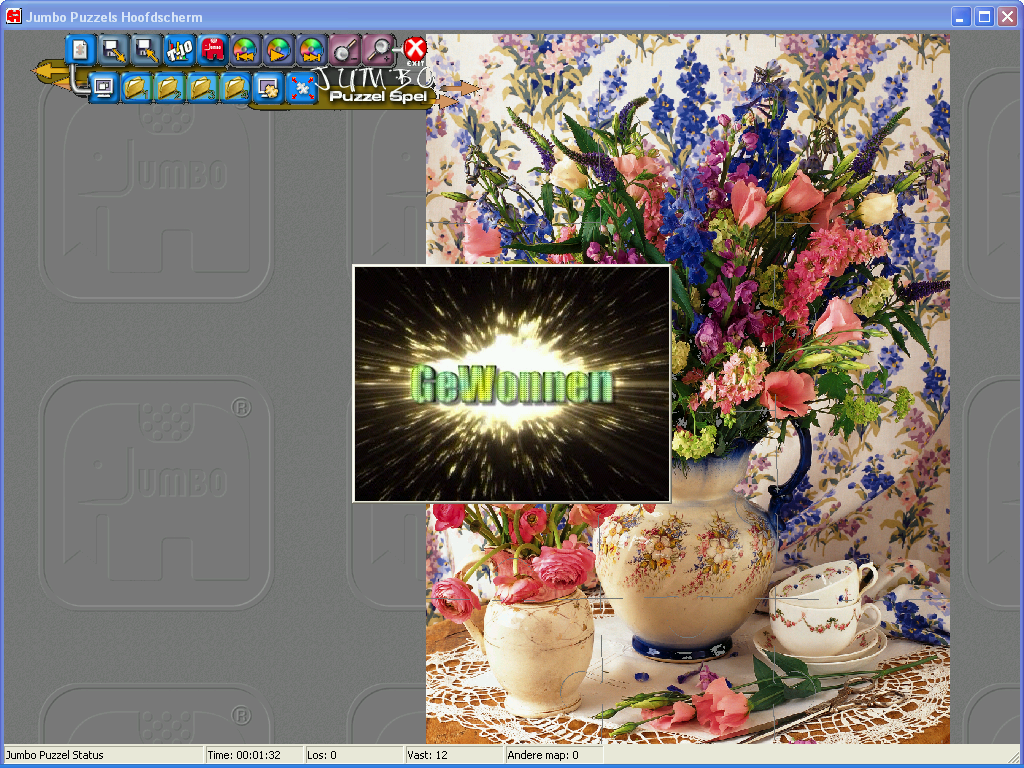Click the Time: 00:01:32 status field

coord(254,755)
